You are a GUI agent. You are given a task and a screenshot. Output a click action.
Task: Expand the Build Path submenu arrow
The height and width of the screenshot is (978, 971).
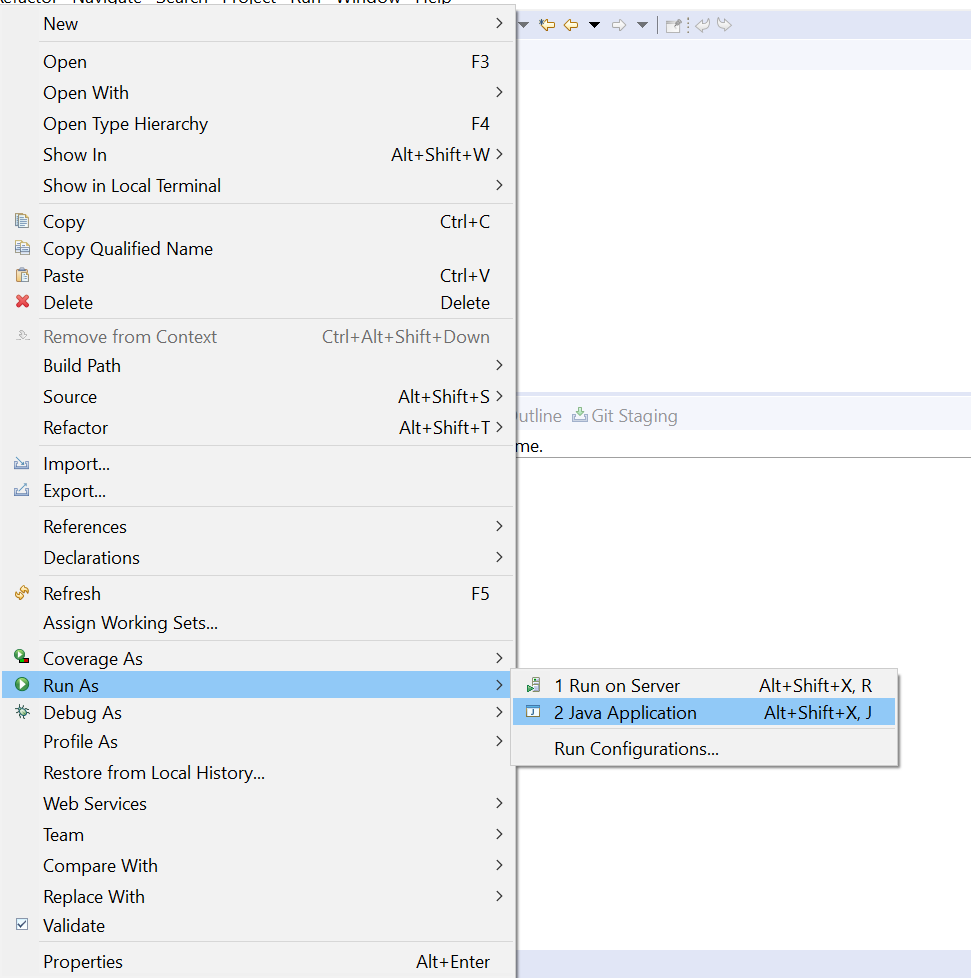click(499, 365)
